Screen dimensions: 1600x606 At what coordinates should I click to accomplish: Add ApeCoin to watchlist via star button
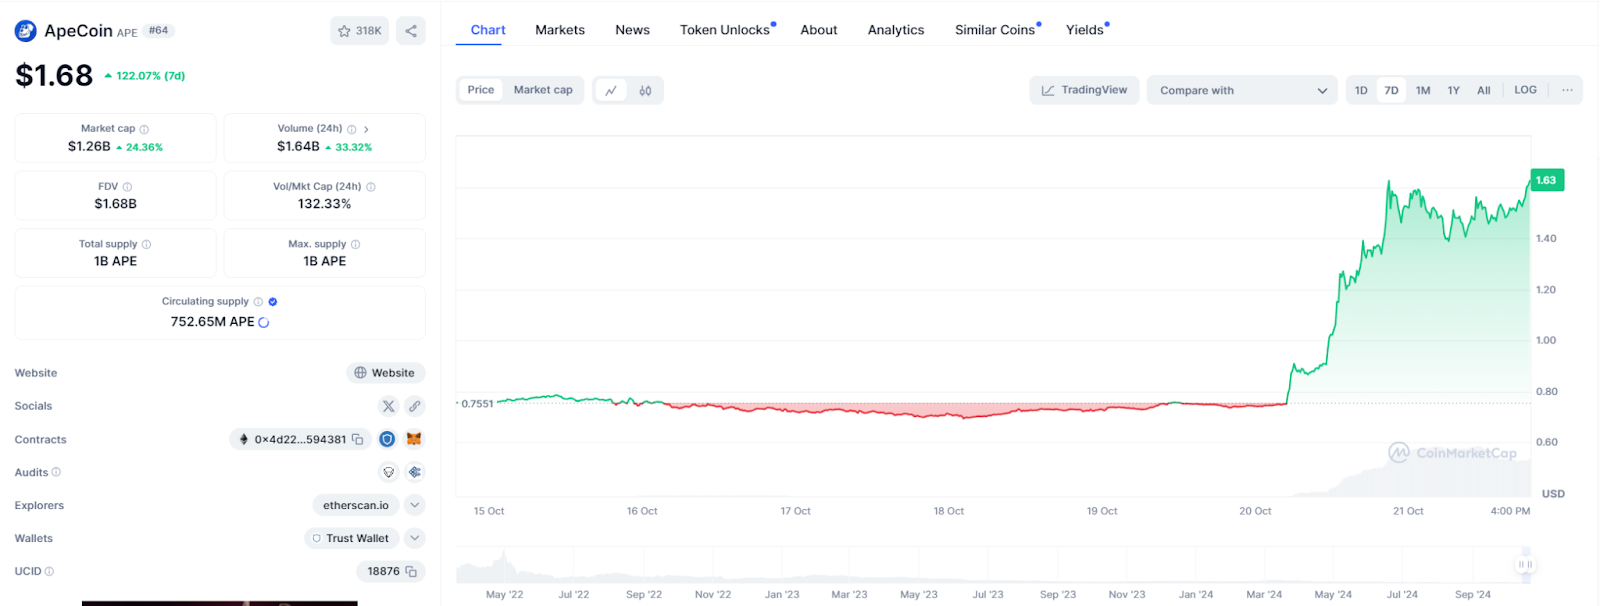[359, 31]
